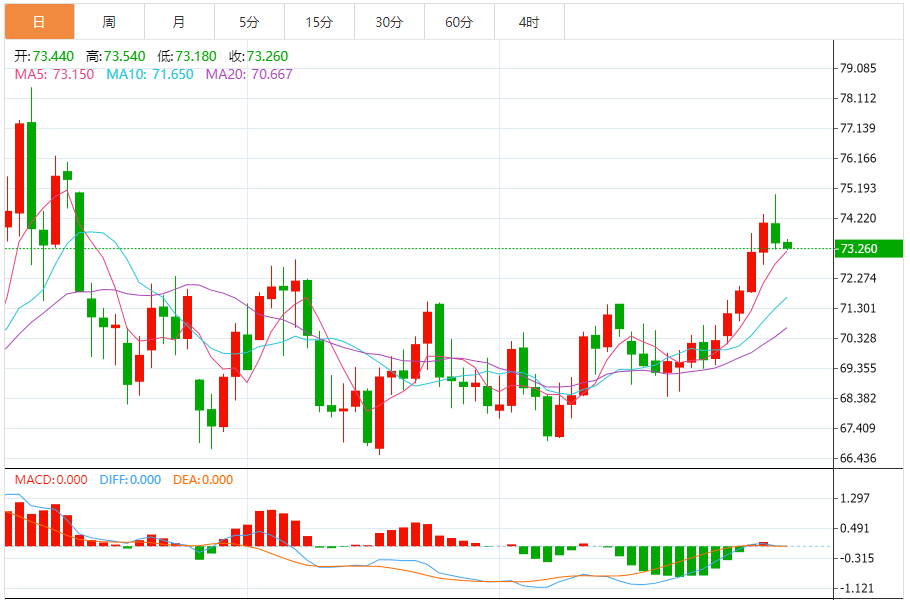Open the 15分 interval tab
Screen dimensions: 910x600
(320, 22)
